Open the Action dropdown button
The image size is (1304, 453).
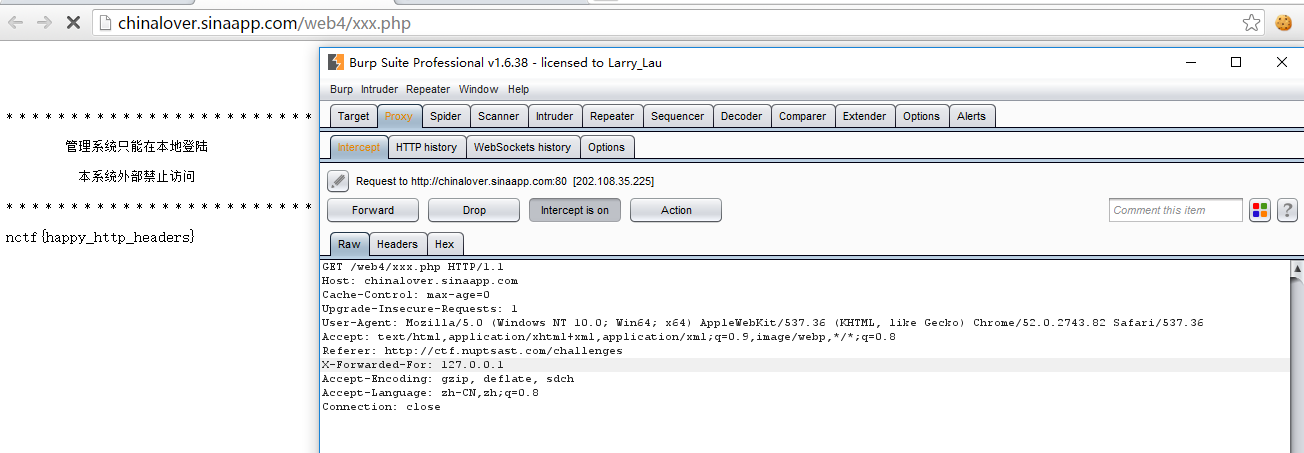(x=676, y=210)
